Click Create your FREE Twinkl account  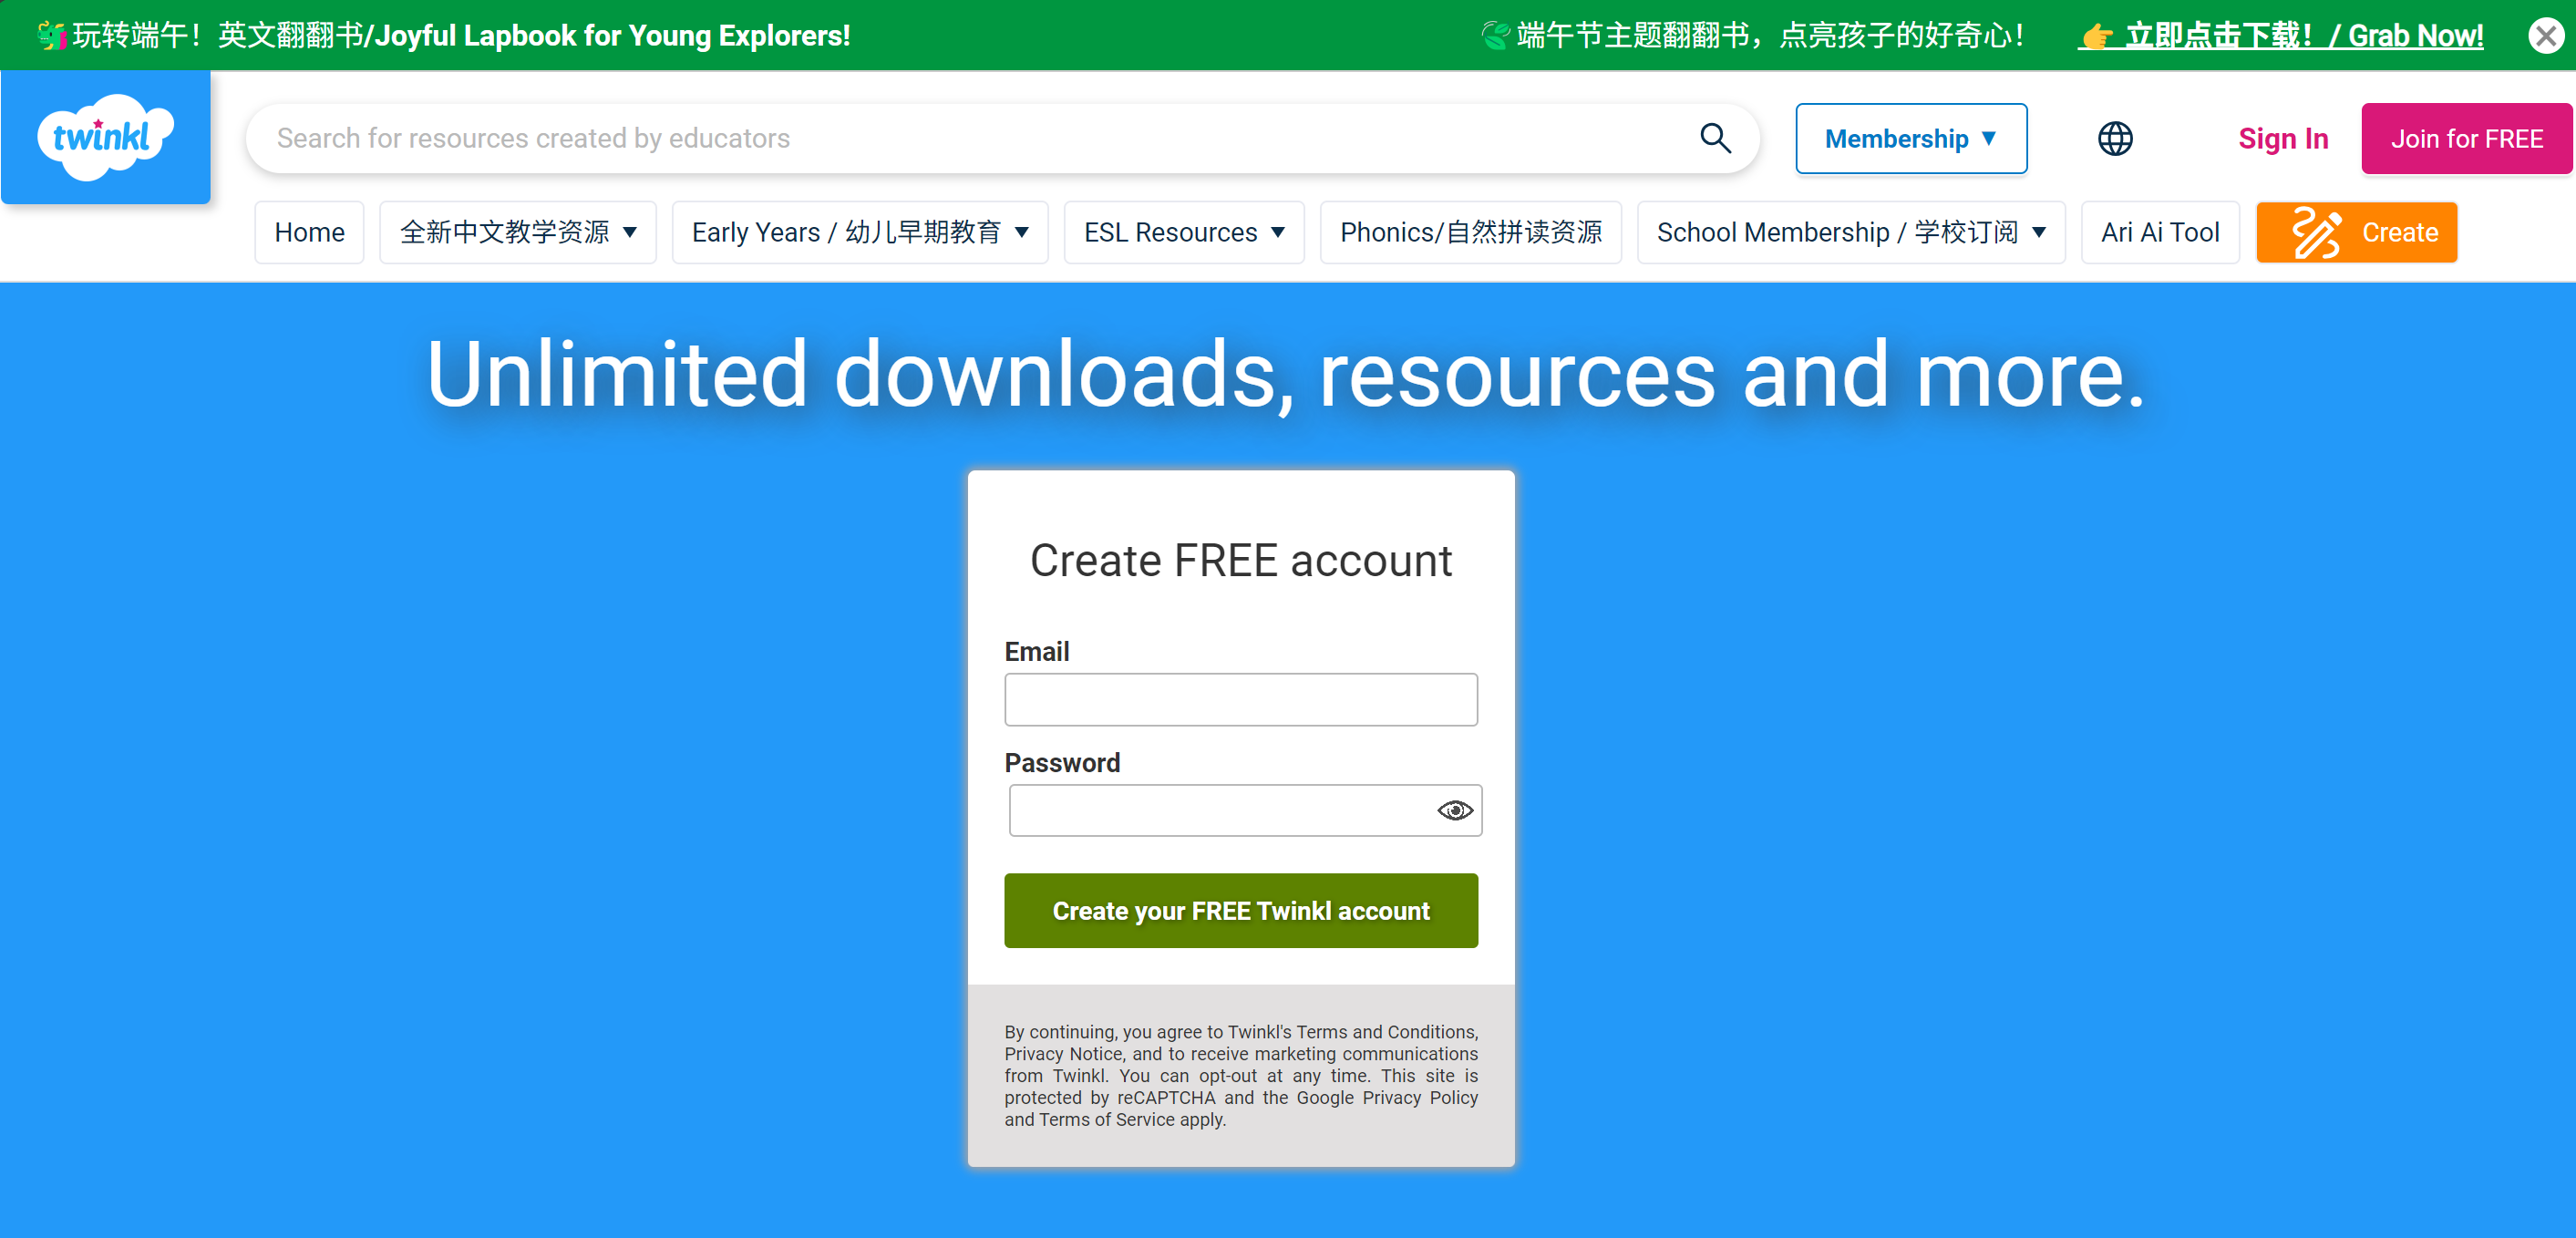[1240, 910]
